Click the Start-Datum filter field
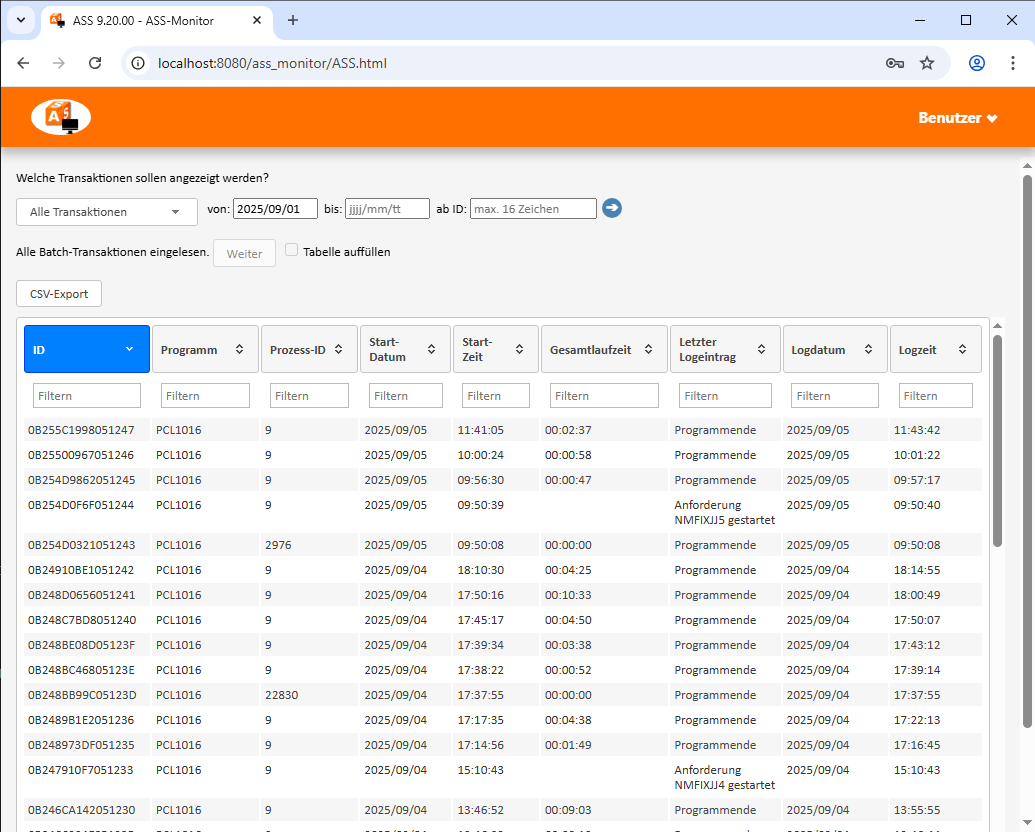 [x=405, y=396]
